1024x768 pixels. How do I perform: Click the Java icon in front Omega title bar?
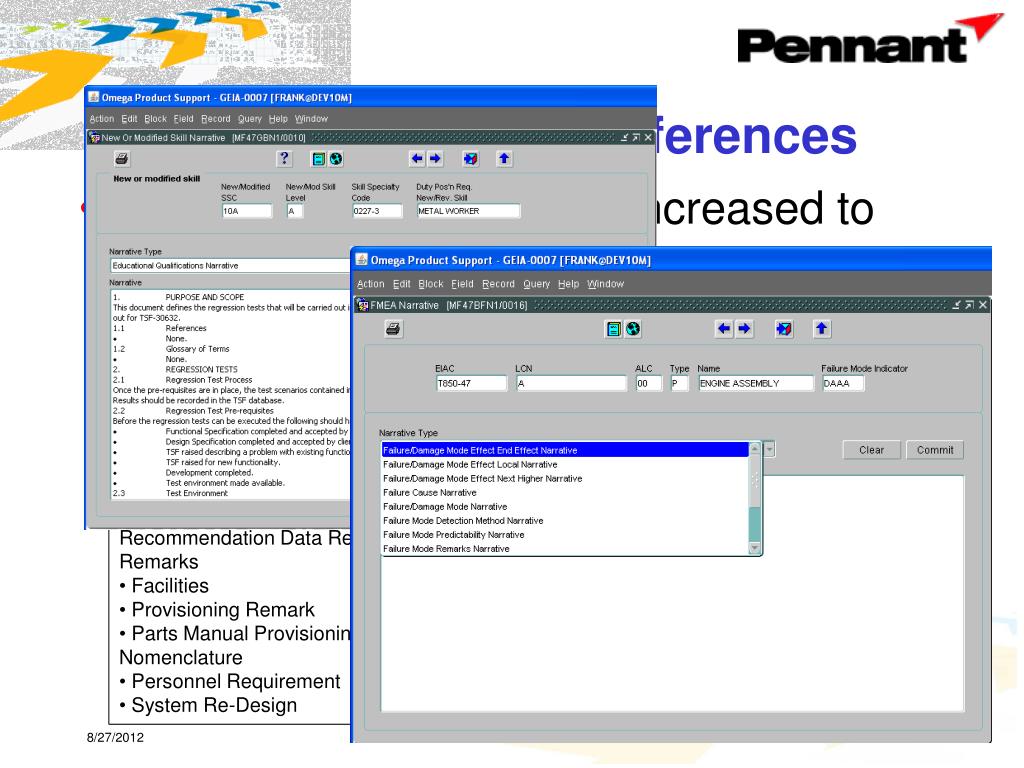[361, 259]
